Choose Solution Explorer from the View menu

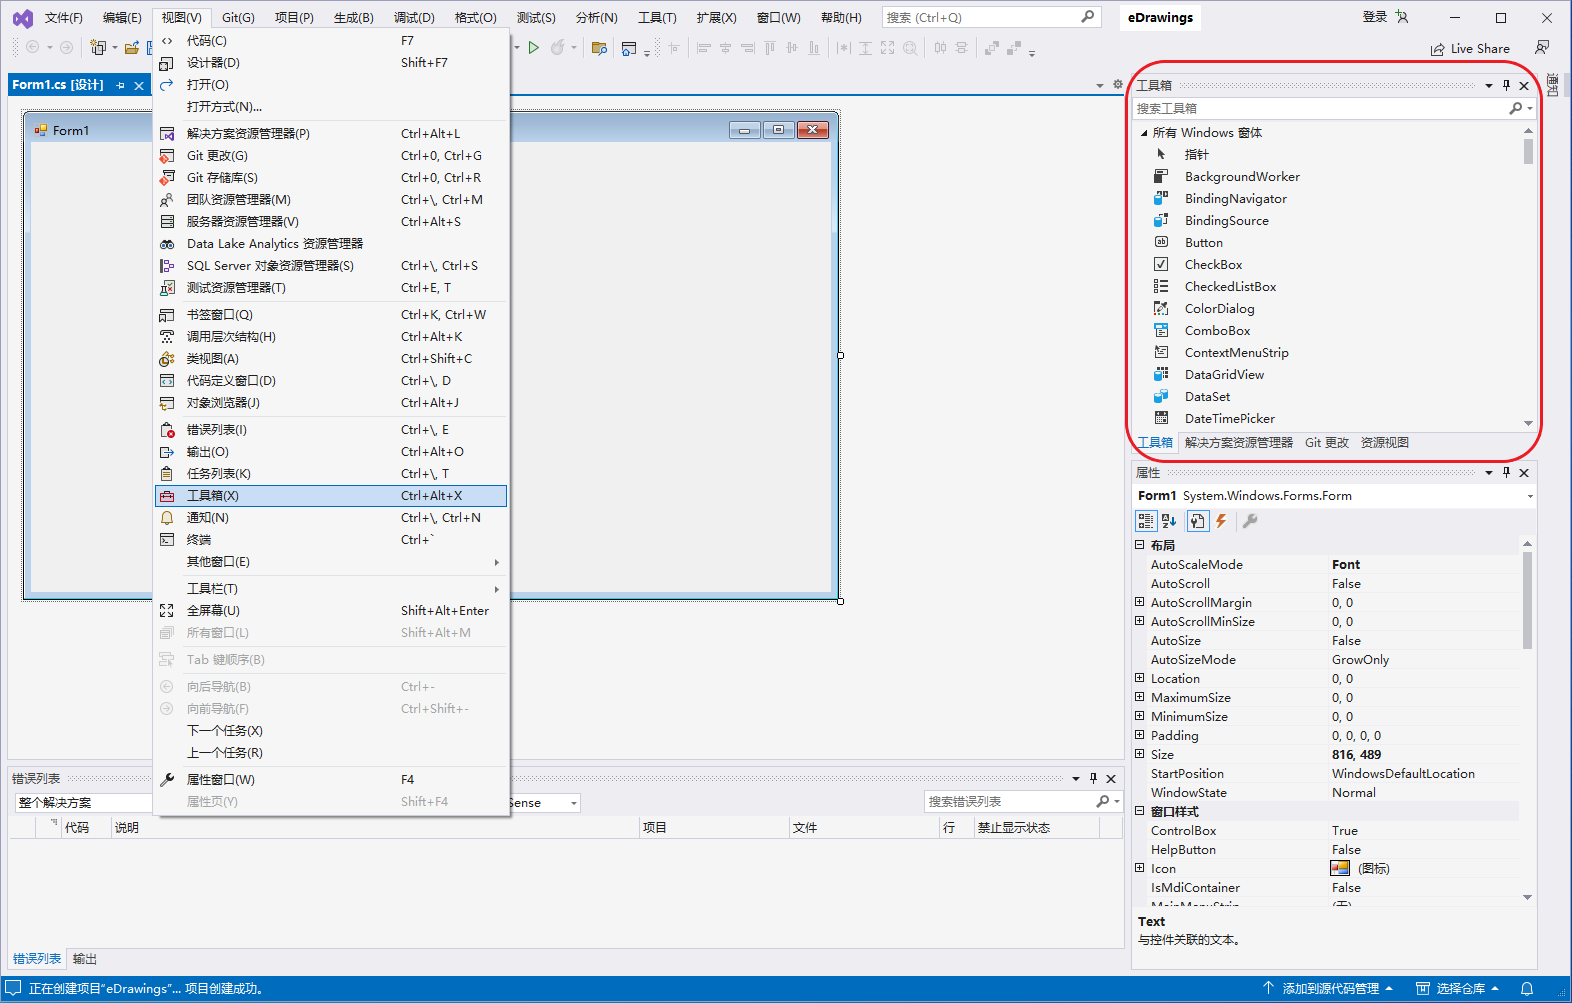(x=331, y=134)
